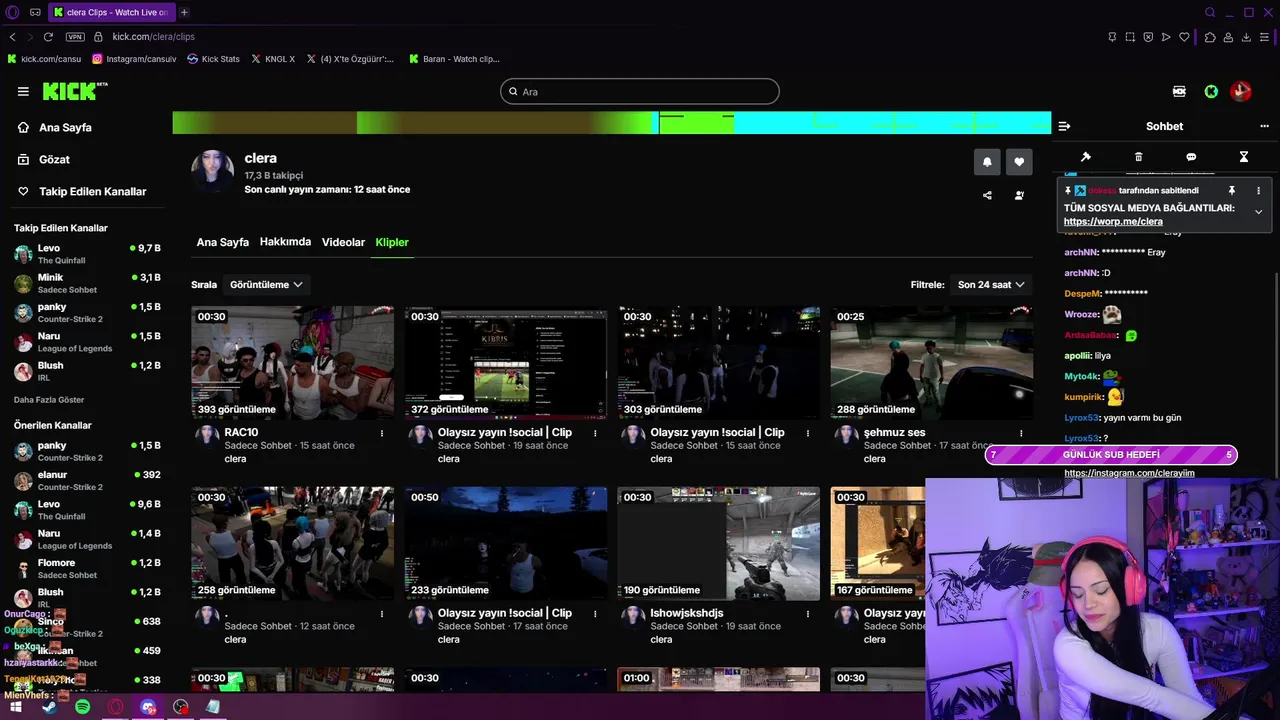Open the Kick hamburger sidebar menu
This screenshot has height=720, width=1280.
pos(23,91)
